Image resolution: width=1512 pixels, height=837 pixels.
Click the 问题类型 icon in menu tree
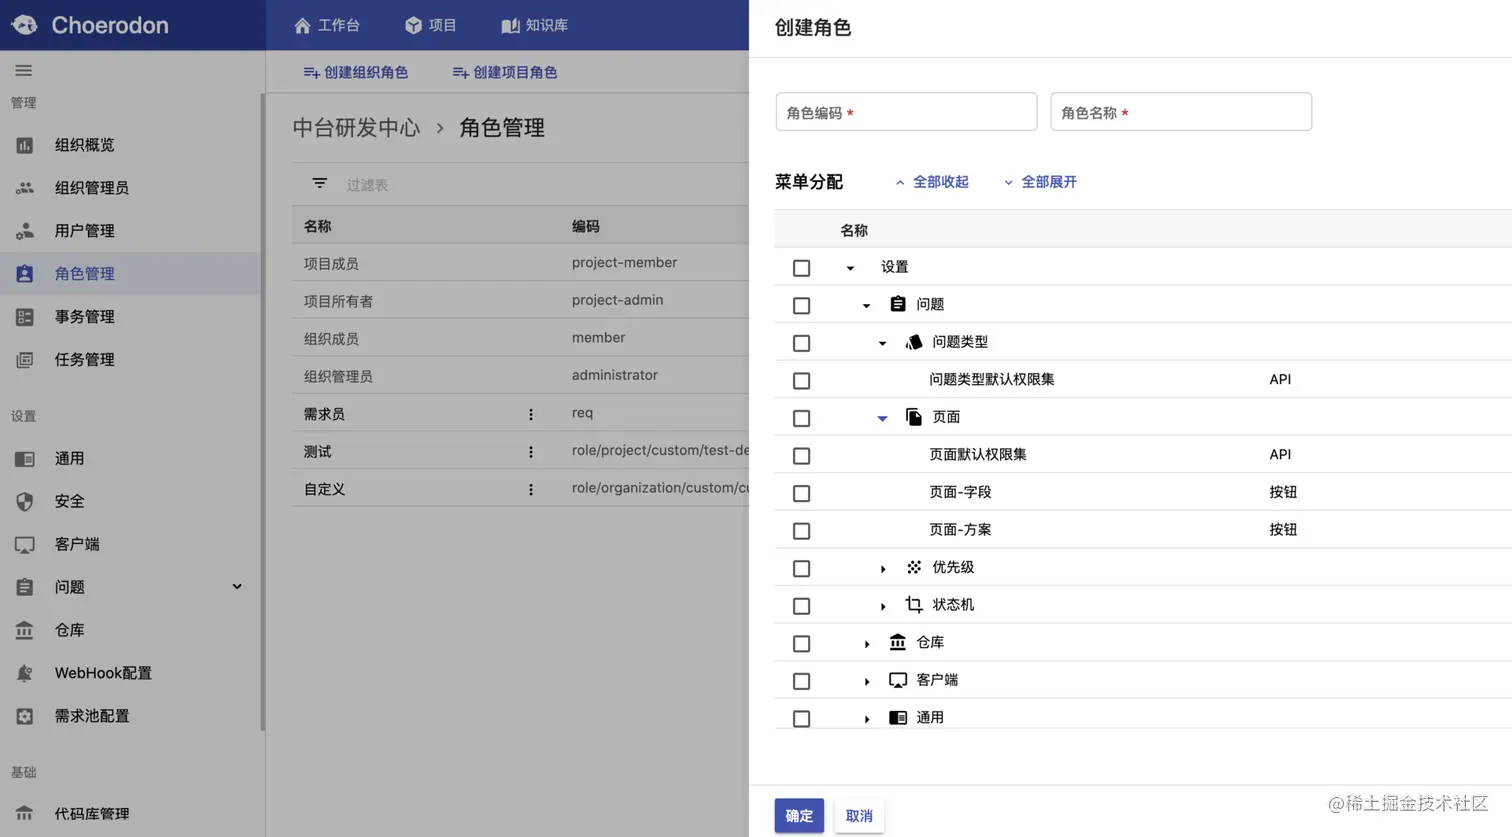pos(914,342)
